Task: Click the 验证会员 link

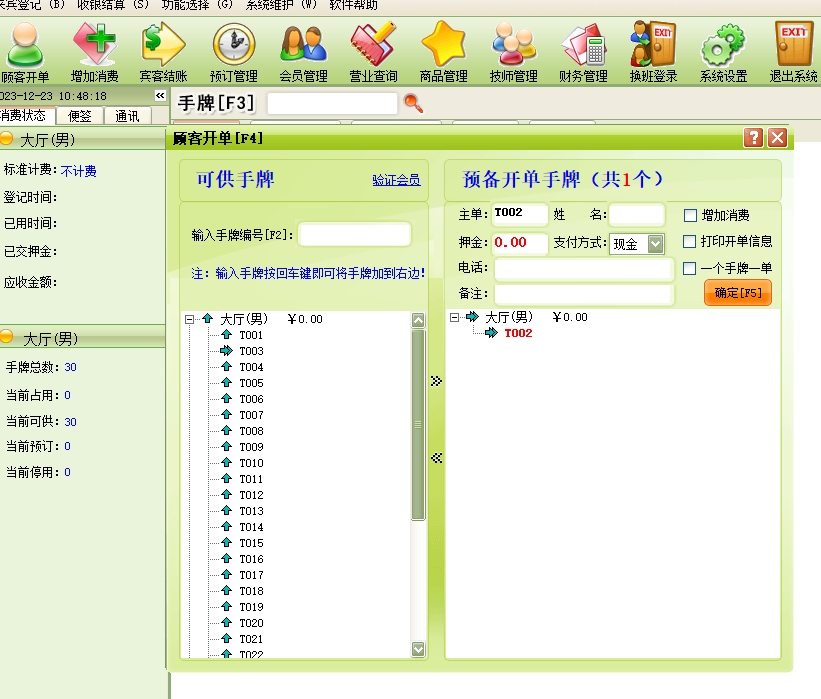Action: 396,181
